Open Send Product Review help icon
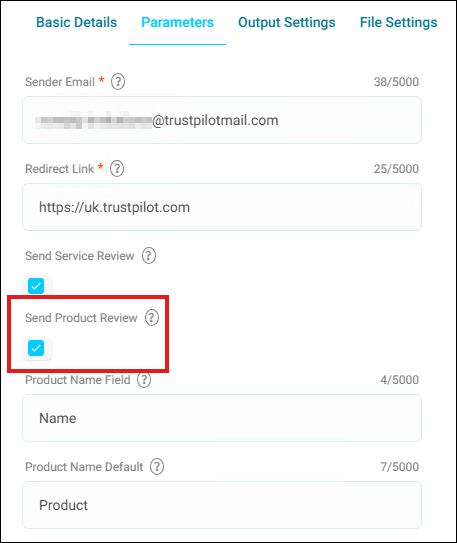 [152, 318]
